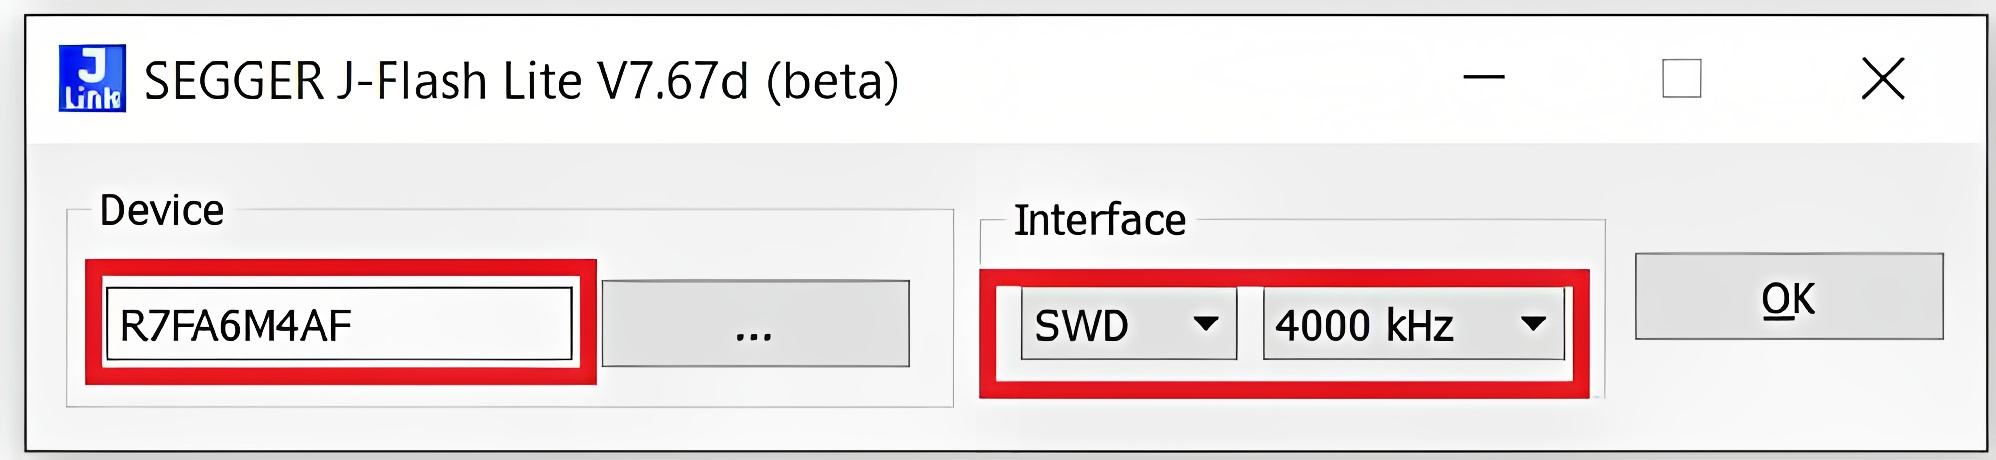Click the Device group box label
The image size is (1996, 460).
162,211
